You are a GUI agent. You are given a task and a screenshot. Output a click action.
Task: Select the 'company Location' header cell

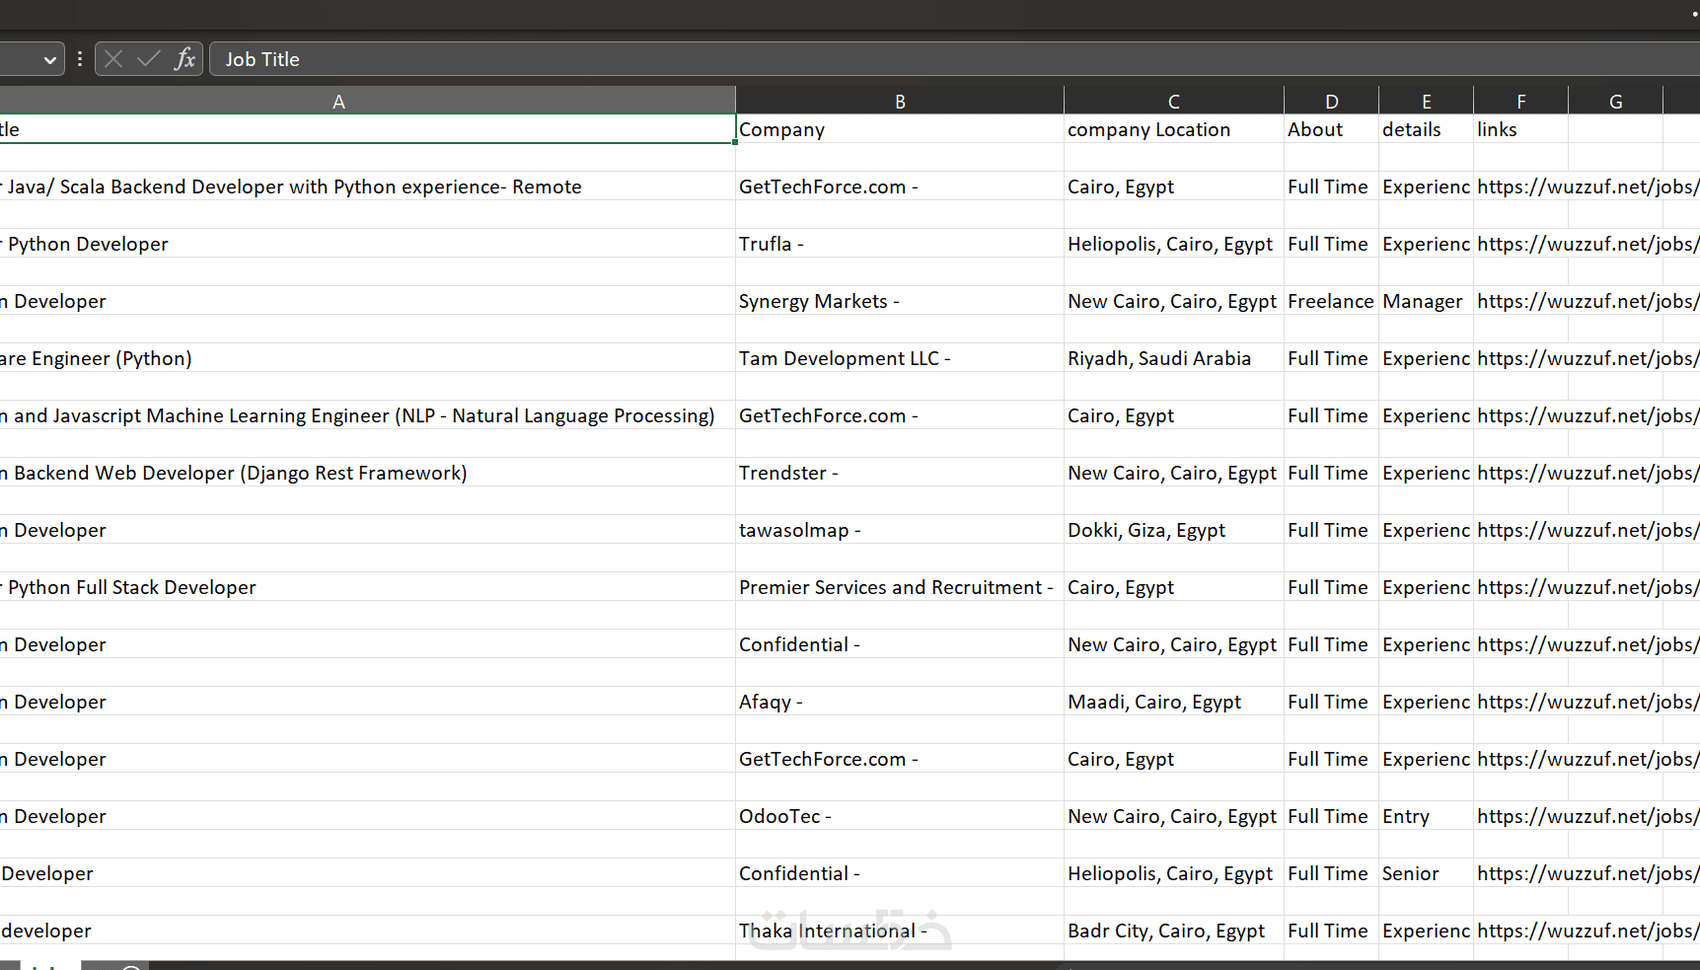coord(1174,129)
